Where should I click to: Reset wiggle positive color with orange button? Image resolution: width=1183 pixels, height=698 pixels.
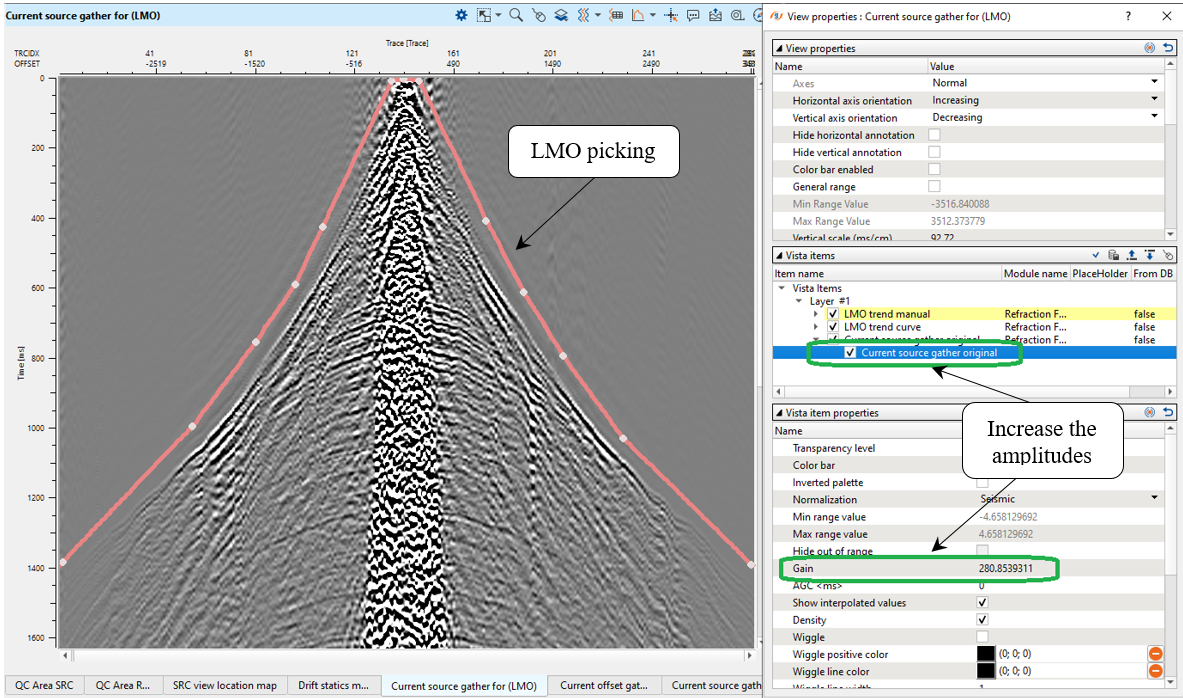tap(1155, 654)
